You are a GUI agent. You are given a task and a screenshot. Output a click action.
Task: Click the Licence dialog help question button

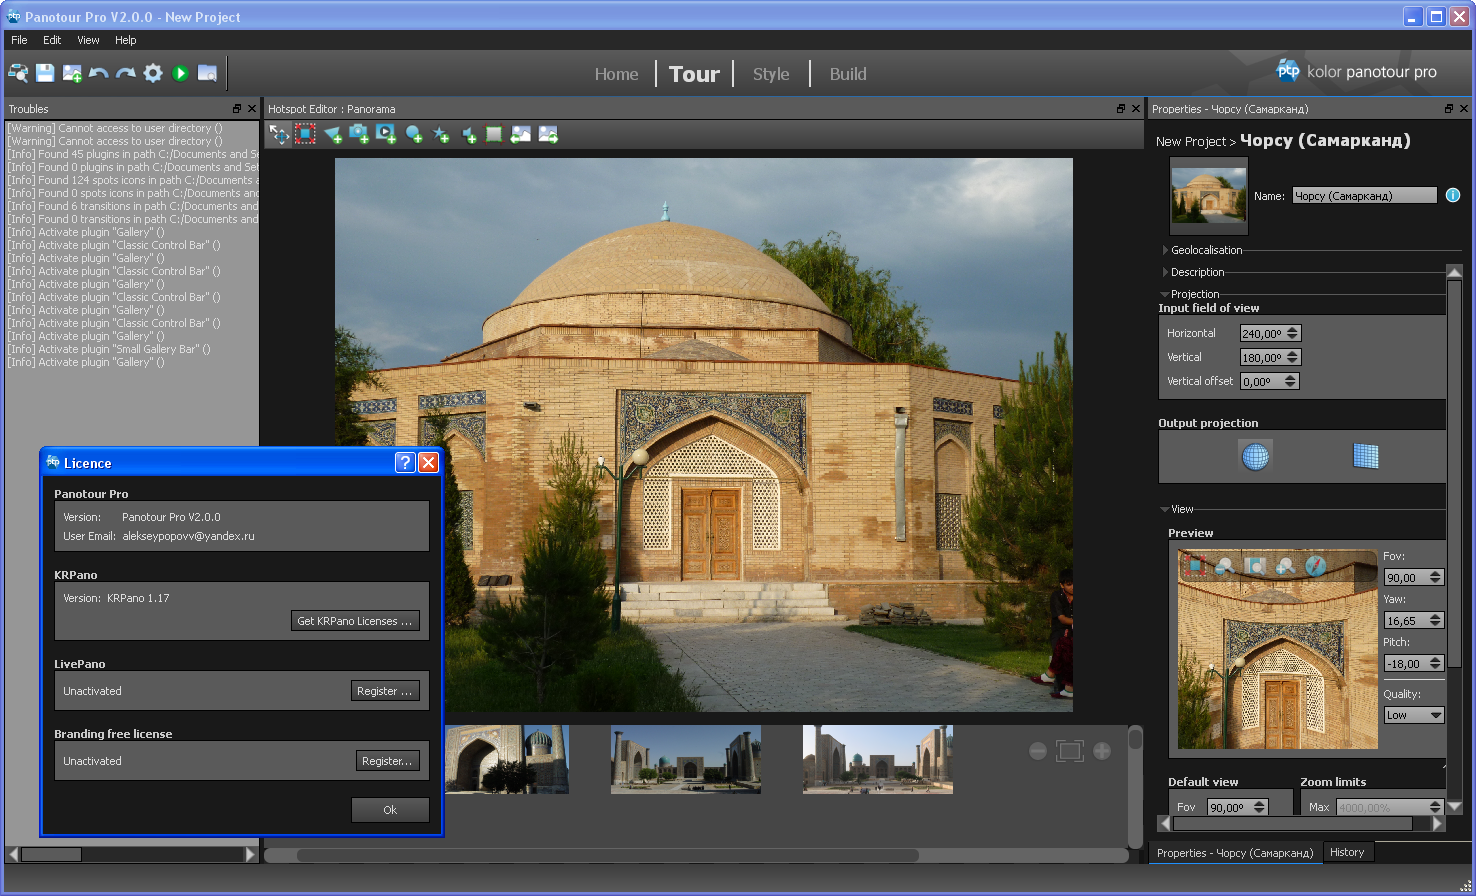pyautogui.click(x=405, y=462)
